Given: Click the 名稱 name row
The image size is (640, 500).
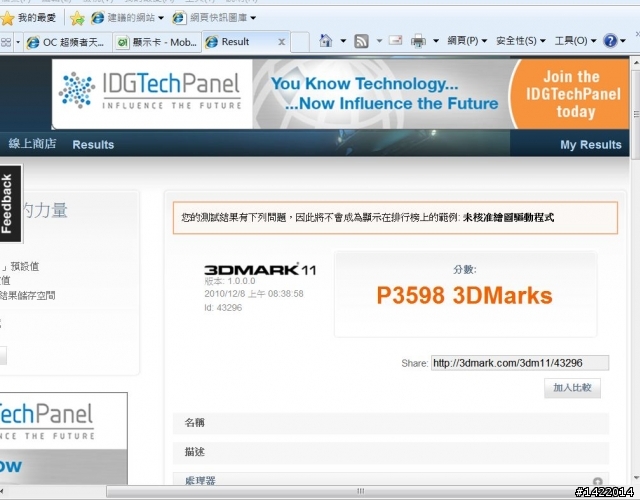Looking at the screenshot, I should 391,423.
